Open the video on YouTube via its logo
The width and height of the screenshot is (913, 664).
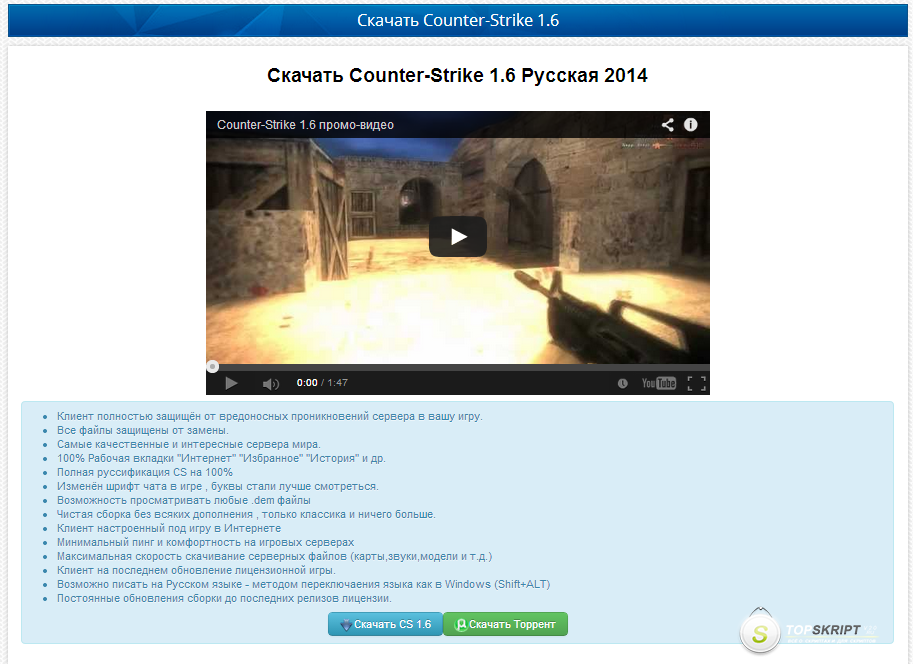[659, 383]
